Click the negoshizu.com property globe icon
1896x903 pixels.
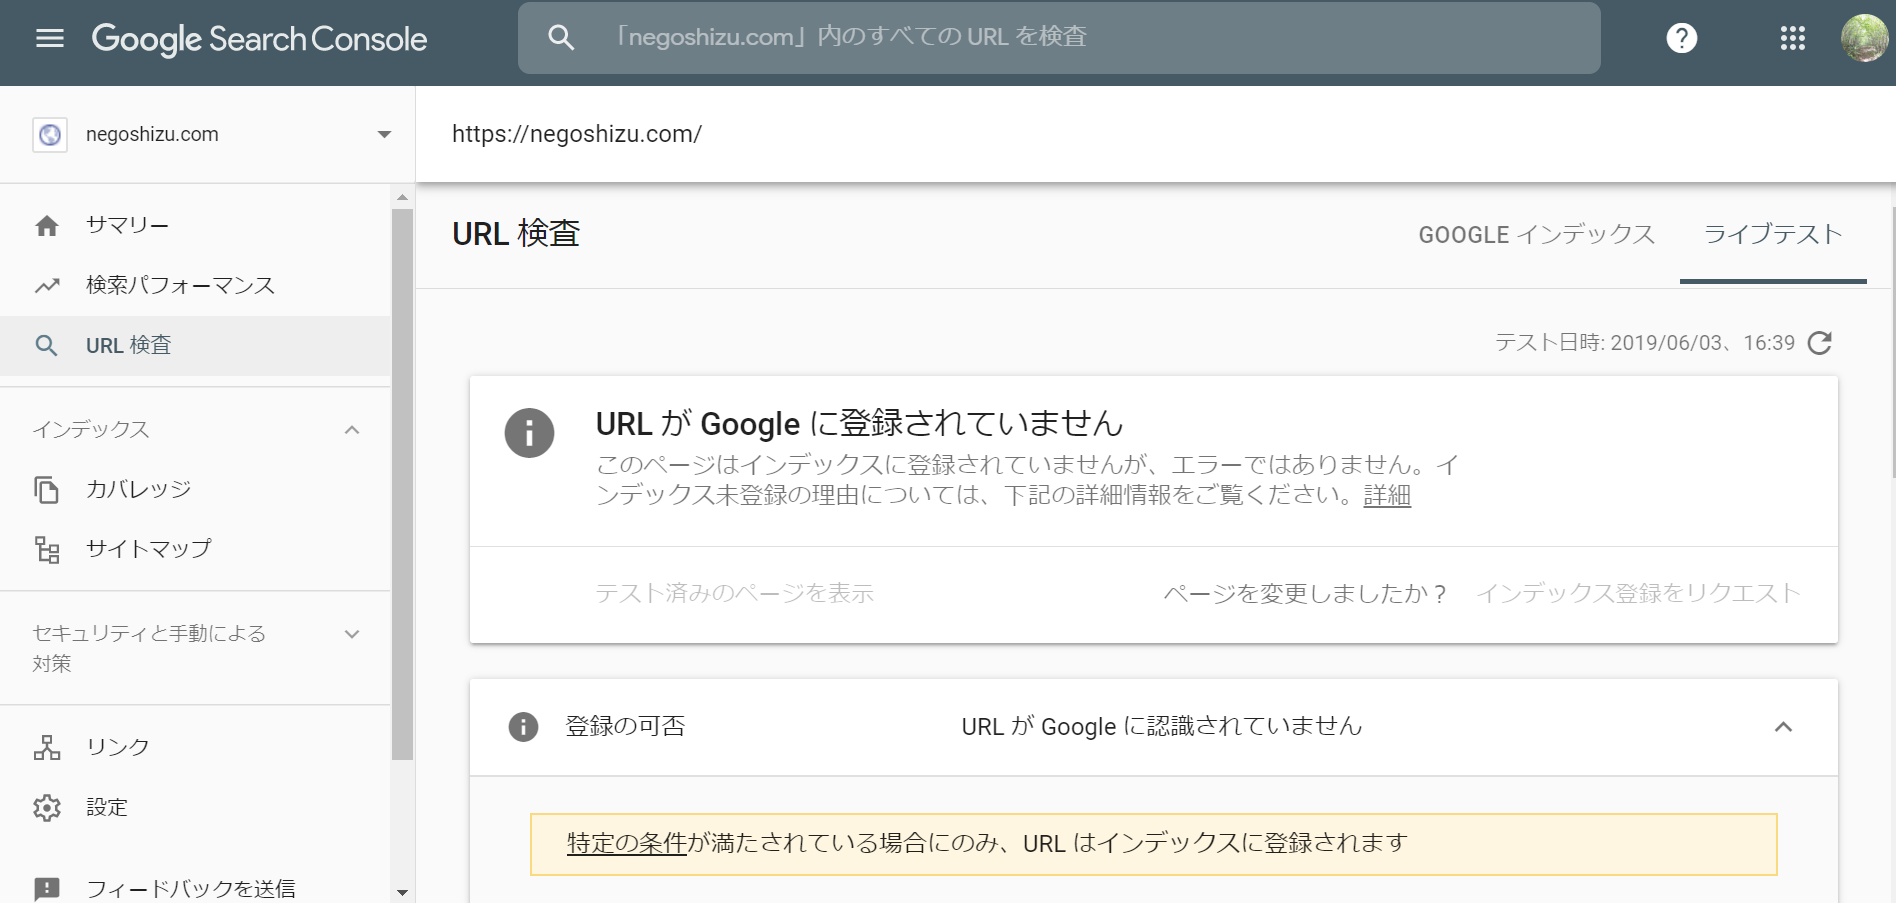click(50, 135)
